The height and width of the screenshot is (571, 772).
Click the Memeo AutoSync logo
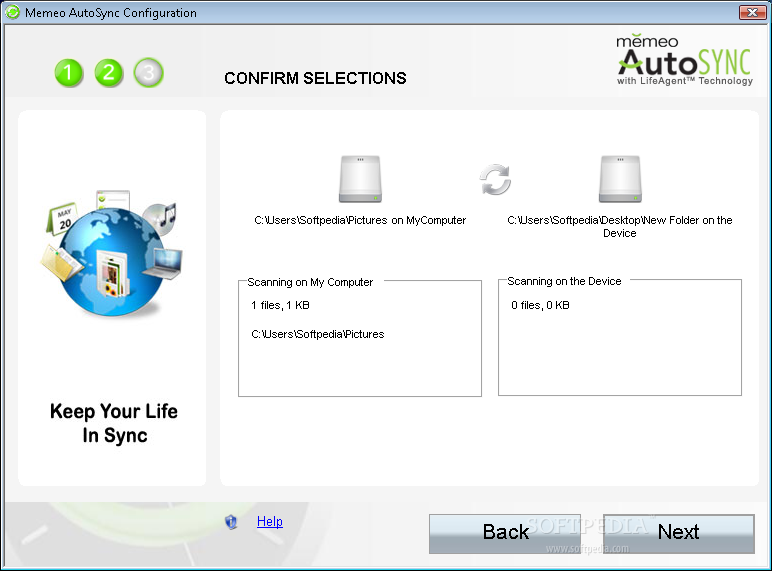click(x=684, y=60)
